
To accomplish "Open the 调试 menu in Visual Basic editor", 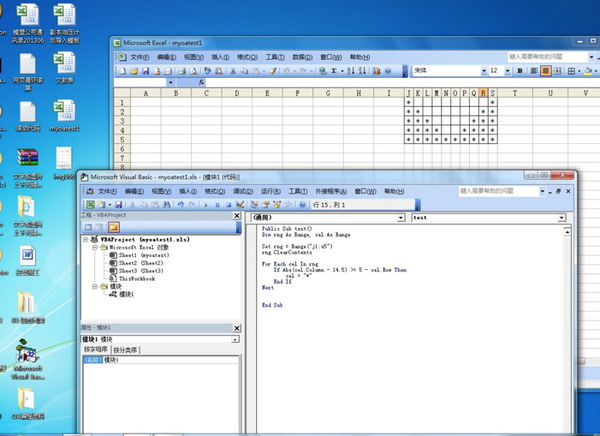I will coord(243,191).
